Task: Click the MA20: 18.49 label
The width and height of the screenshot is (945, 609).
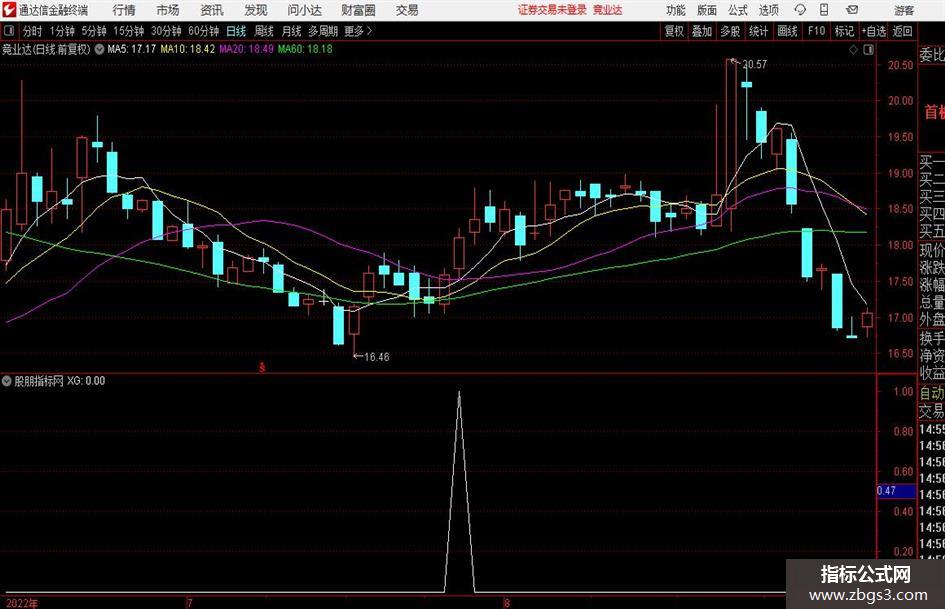Action: pyautogui.click(x=246, y=49)
